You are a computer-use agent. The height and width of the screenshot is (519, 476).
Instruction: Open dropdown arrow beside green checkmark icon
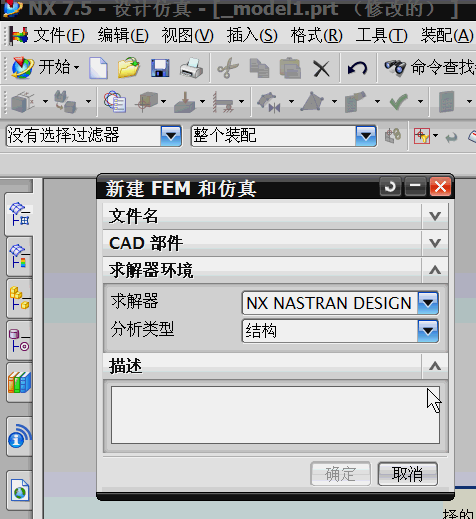(420, 101)
